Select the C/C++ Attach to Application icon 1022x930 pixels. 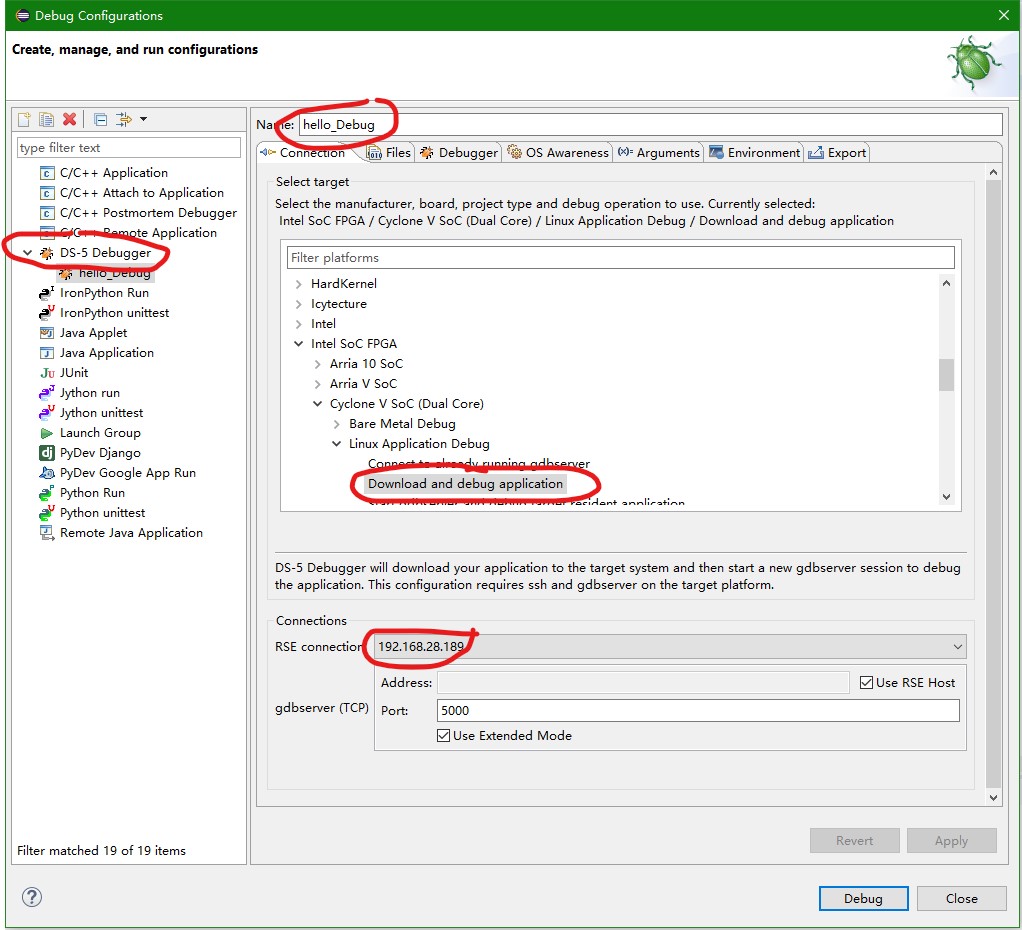[47, 194]
